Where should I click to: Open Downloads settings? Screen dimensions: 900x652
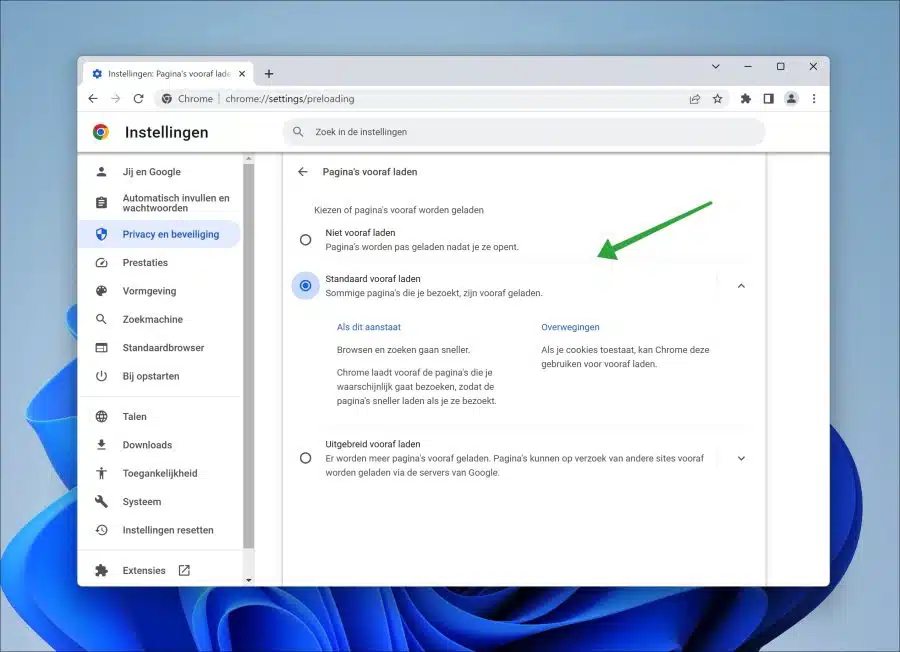[x=159, y=445]
